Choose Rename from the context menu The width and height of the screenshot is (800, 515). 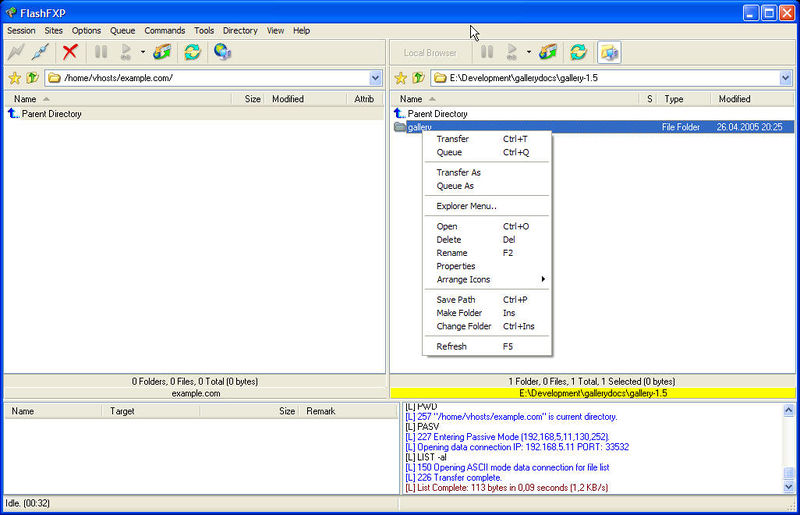coord(487,253)
